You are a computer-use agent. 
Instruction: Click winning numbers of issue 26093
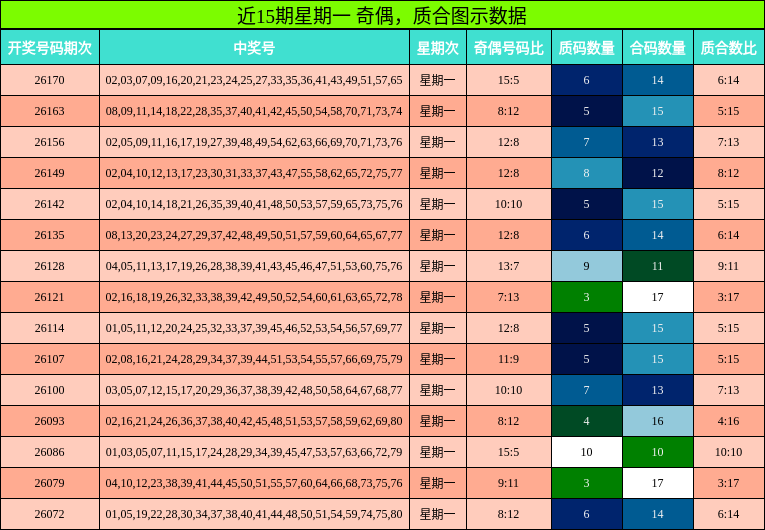click(x=254, y=421)
